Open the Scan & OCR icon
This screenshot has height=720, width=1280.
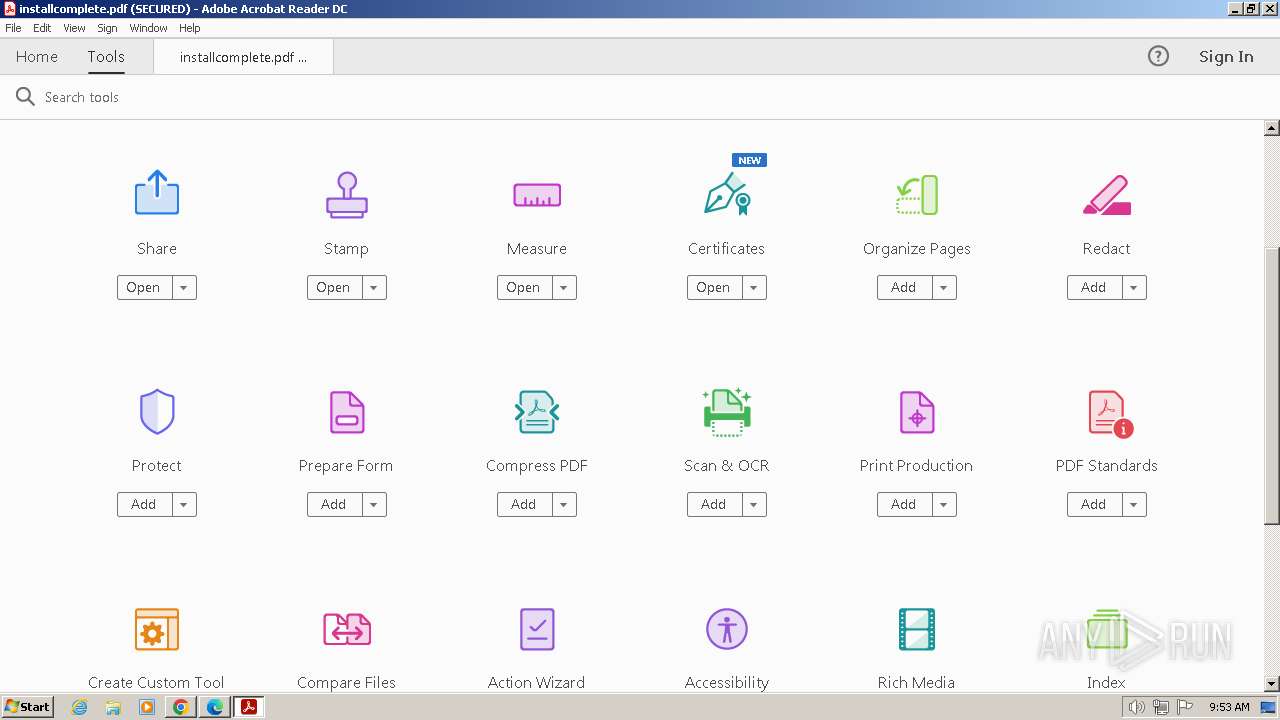pos(727,412)
